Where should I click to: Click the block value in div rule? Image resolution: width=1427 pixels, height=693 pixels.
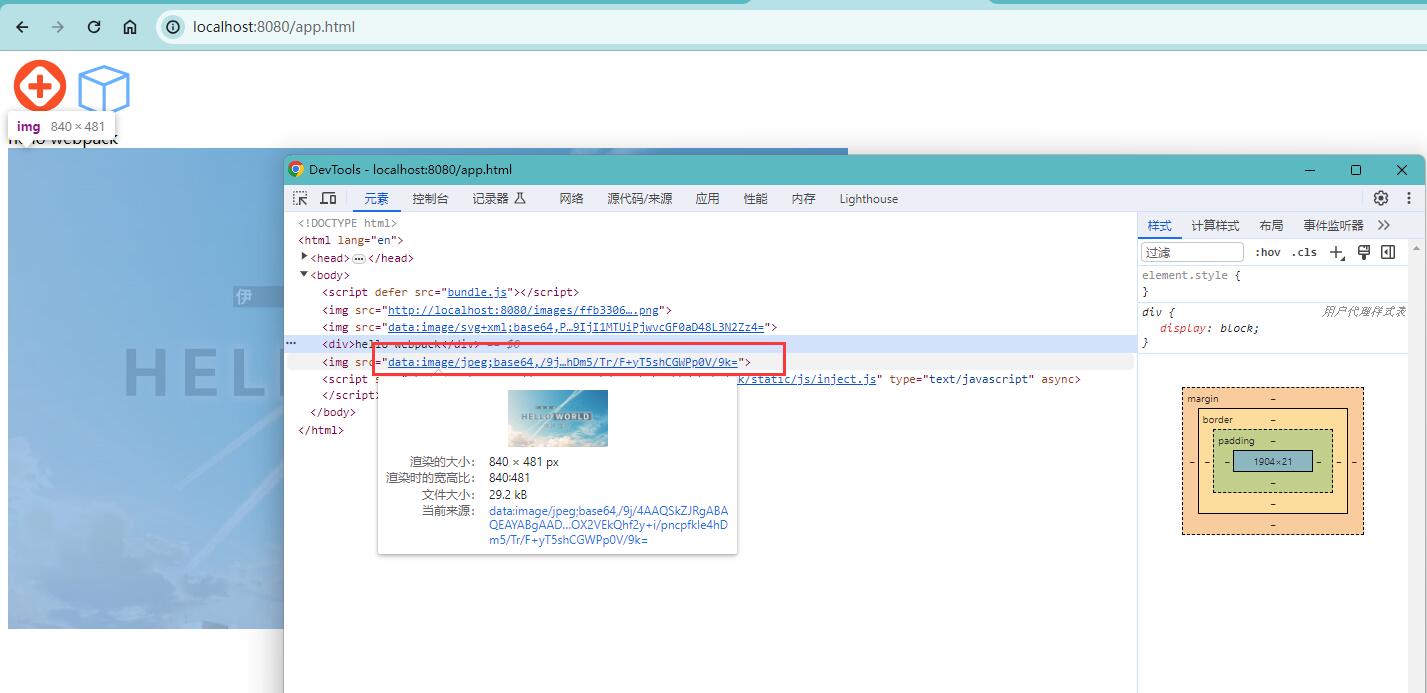point(1237,328)
